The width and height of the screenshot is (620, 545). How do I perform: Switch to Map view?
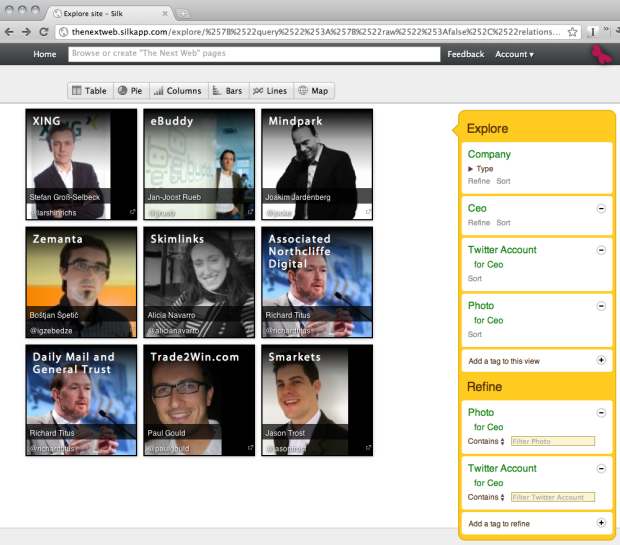click(x=314, y=91)
